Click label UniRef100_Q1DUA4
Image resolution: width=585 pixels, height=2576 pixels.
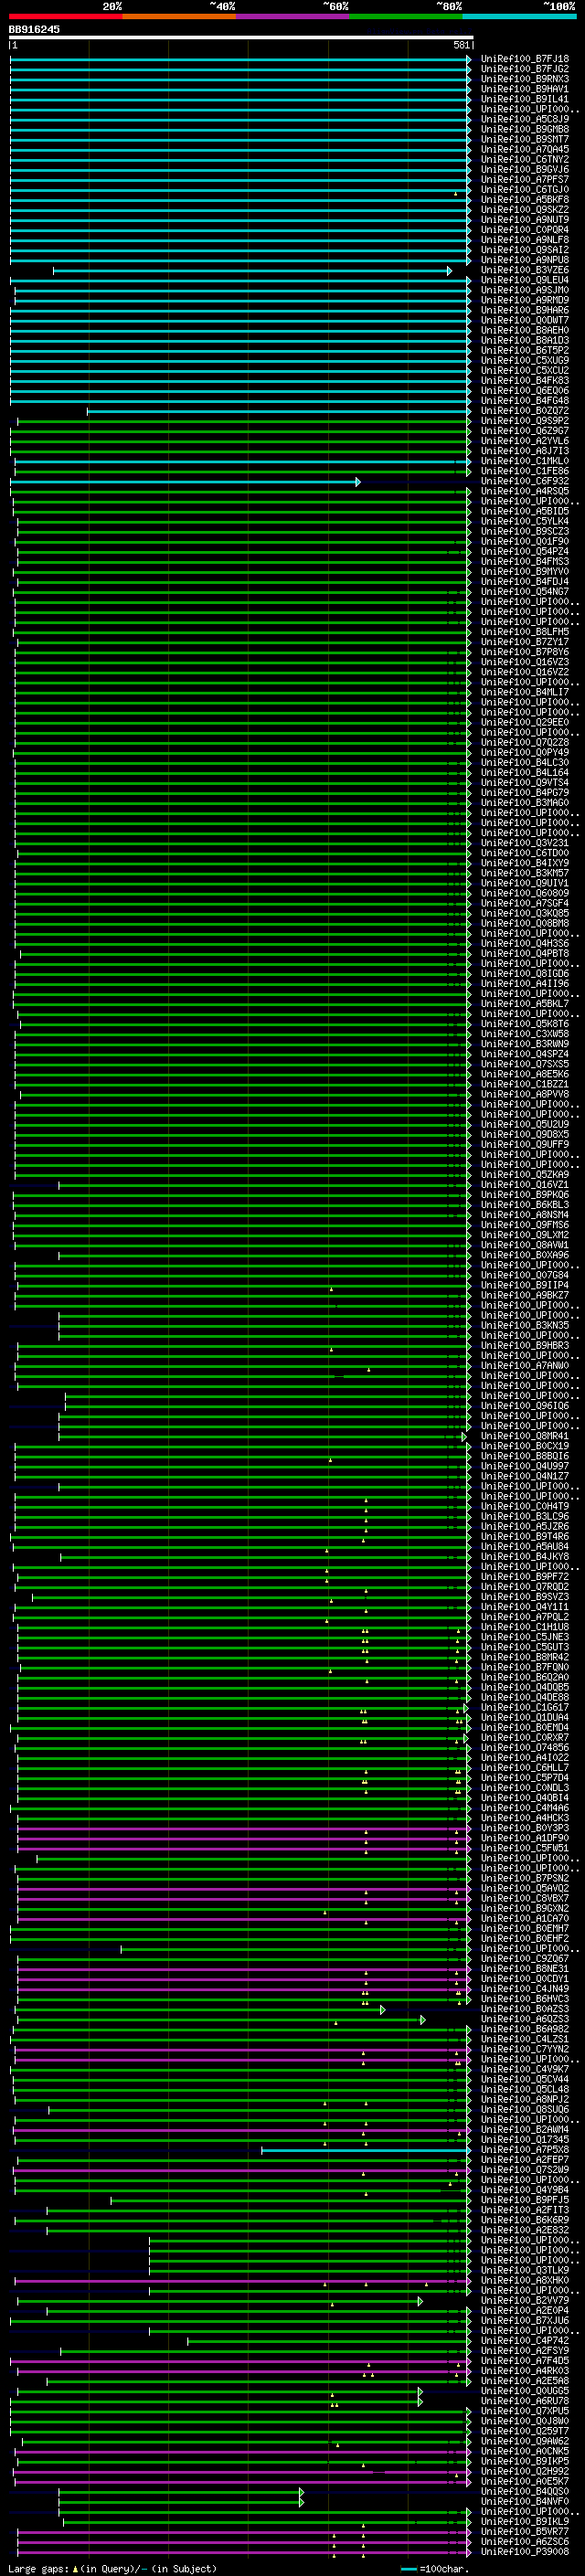(524, 1717)
